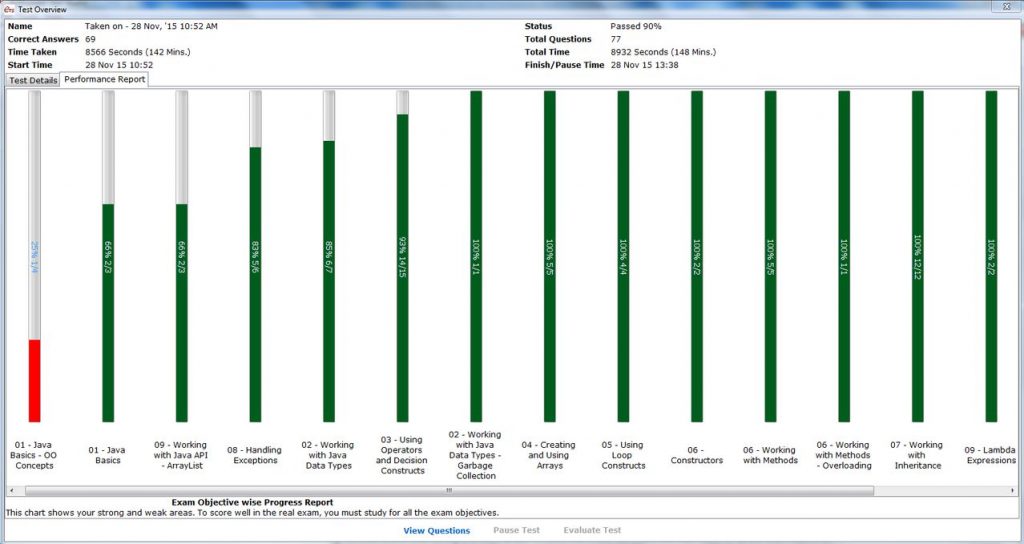1024x544 pixels.
Task: Click the Test Overview window title icon
Action: pyautogui.click(x=9, y=8)
